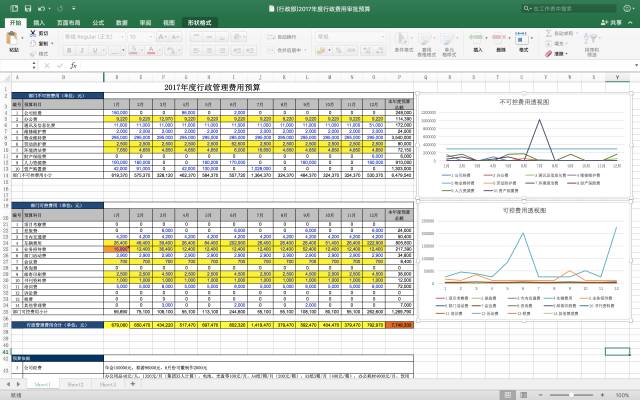Switch to the Insert (插入) tab
The image size is (640, 400).
tap(39, 22)
